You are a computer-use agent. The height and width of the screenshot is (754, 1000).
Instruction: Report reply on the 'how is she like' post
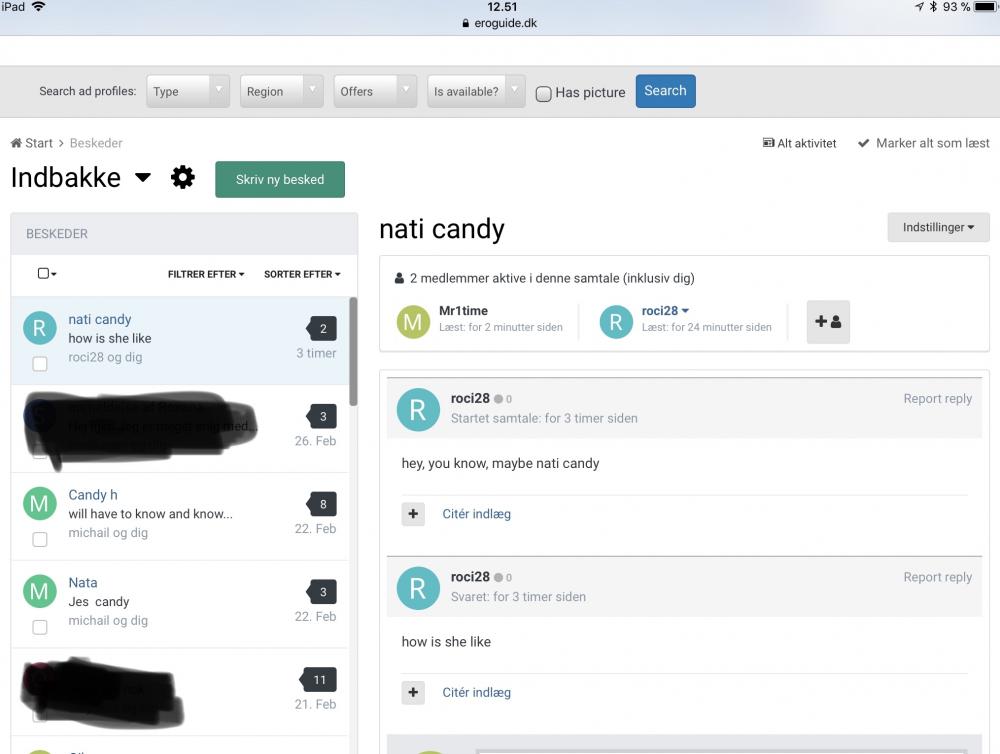click(x=938, y=577)
